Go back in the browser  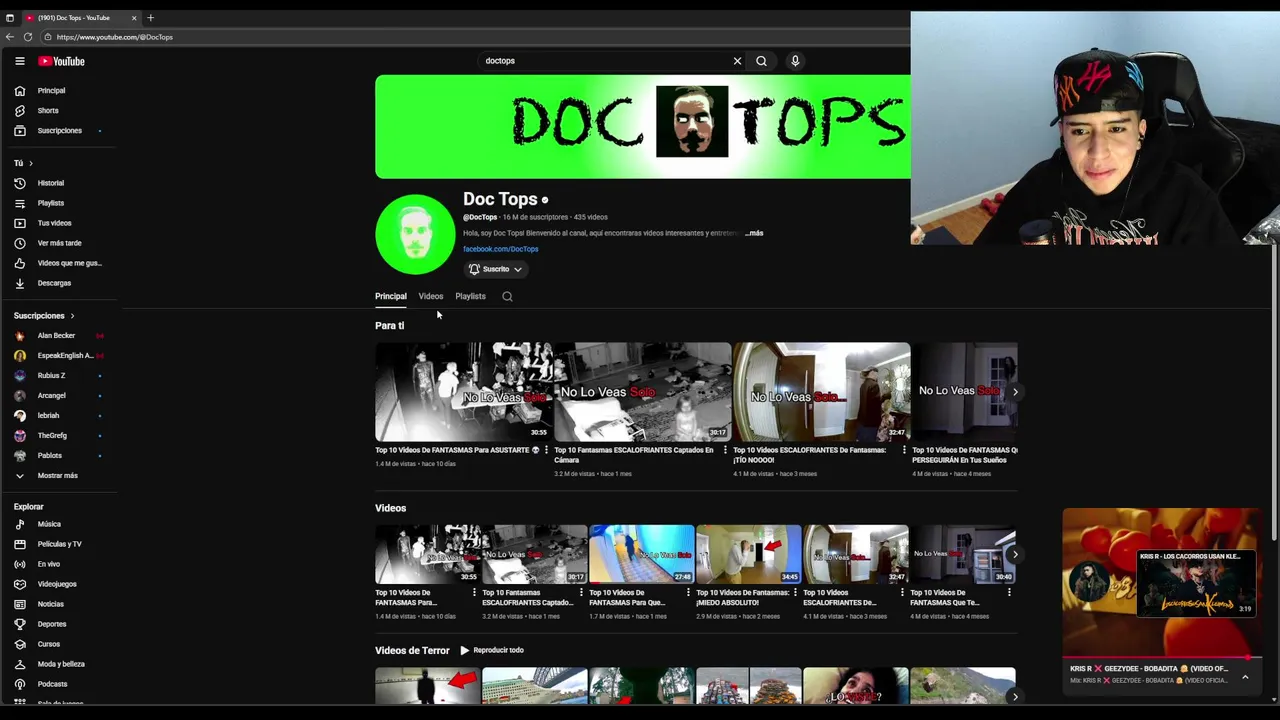tap(9, 37)
